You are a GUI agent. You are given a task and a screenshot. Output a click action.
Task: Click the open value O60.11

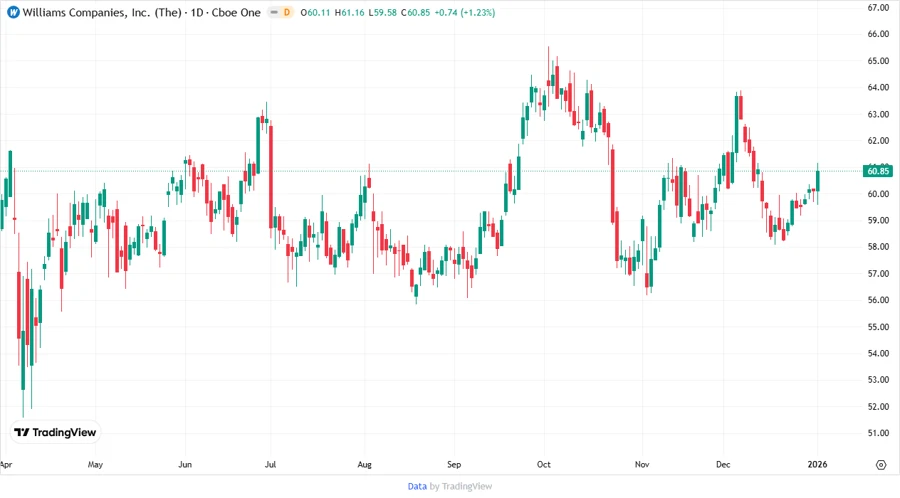coord(315,13)
